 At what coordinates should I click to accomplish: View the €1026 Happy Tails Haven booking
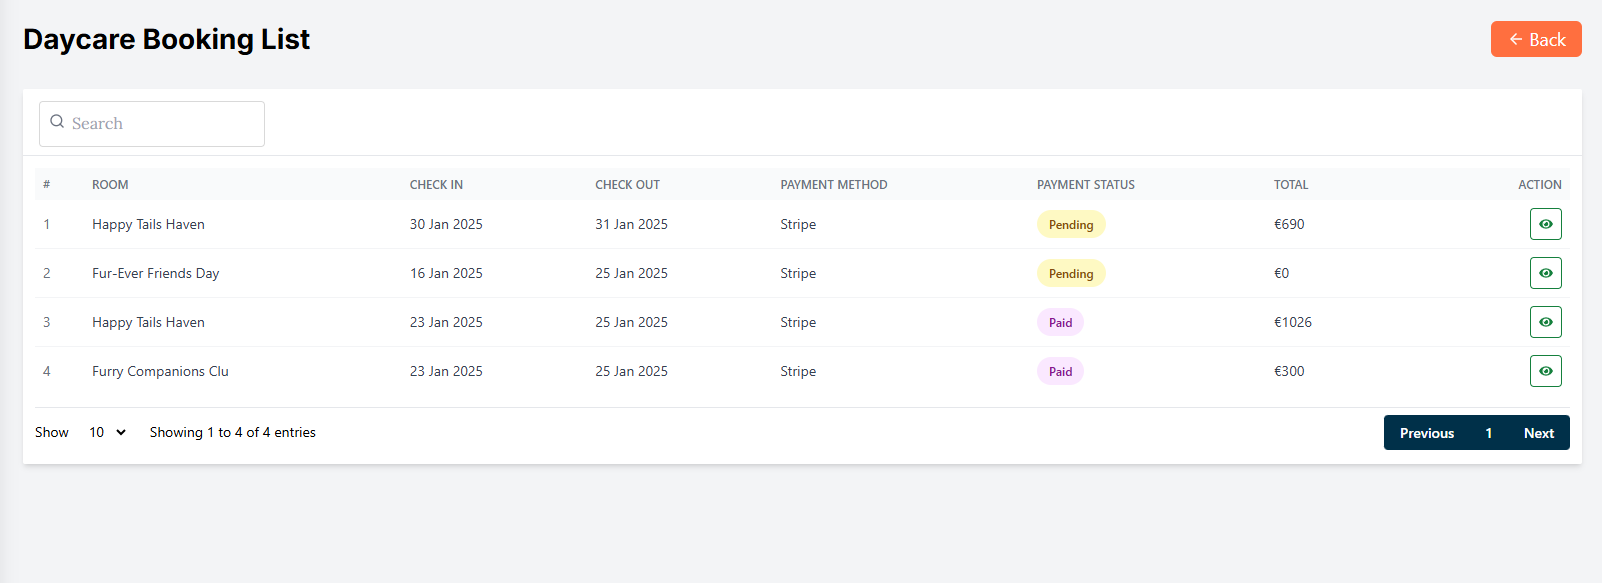pos(1545,322)
